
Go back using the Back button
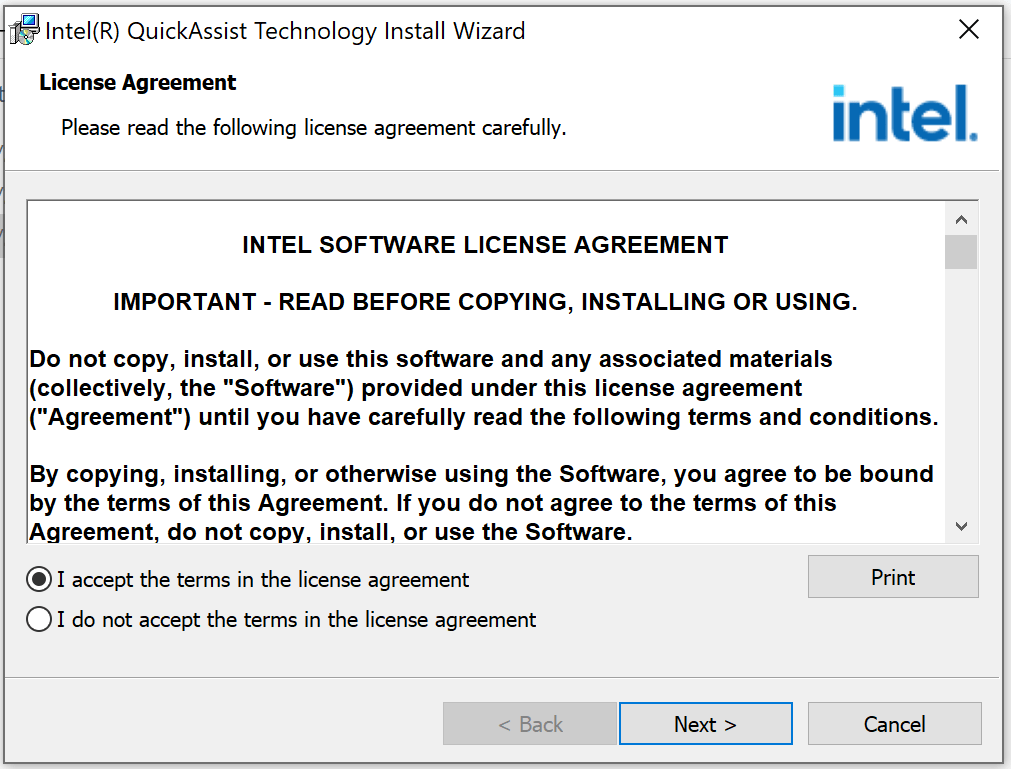coord(529,724)
